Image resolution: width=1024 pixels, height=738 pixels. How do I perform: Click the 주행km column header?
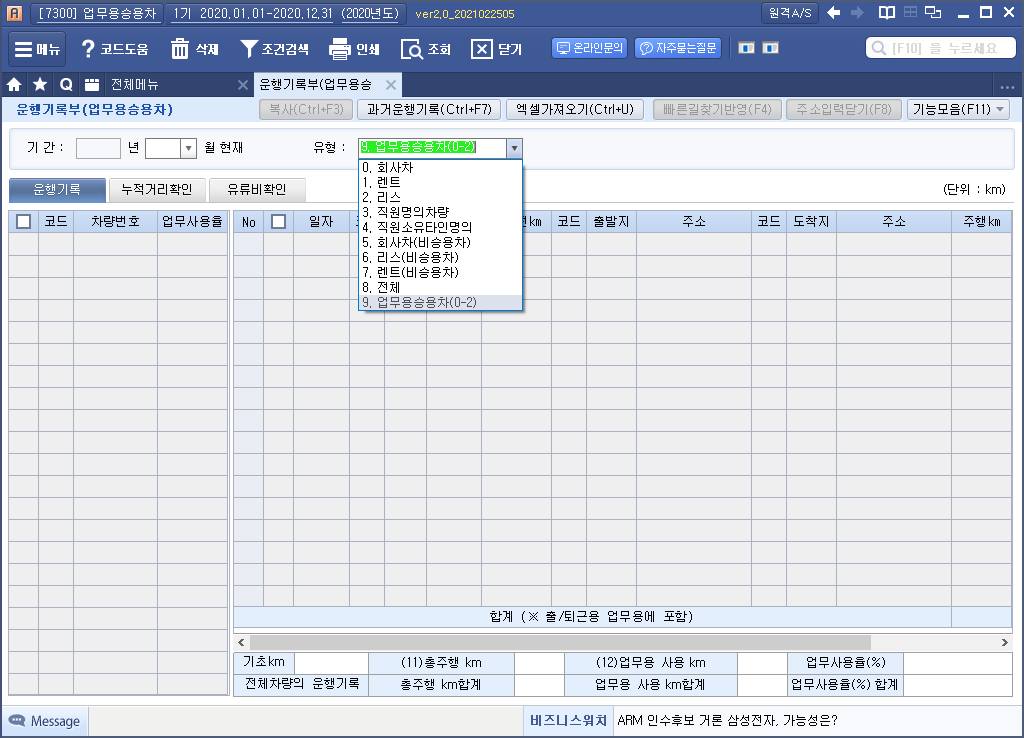982,221
